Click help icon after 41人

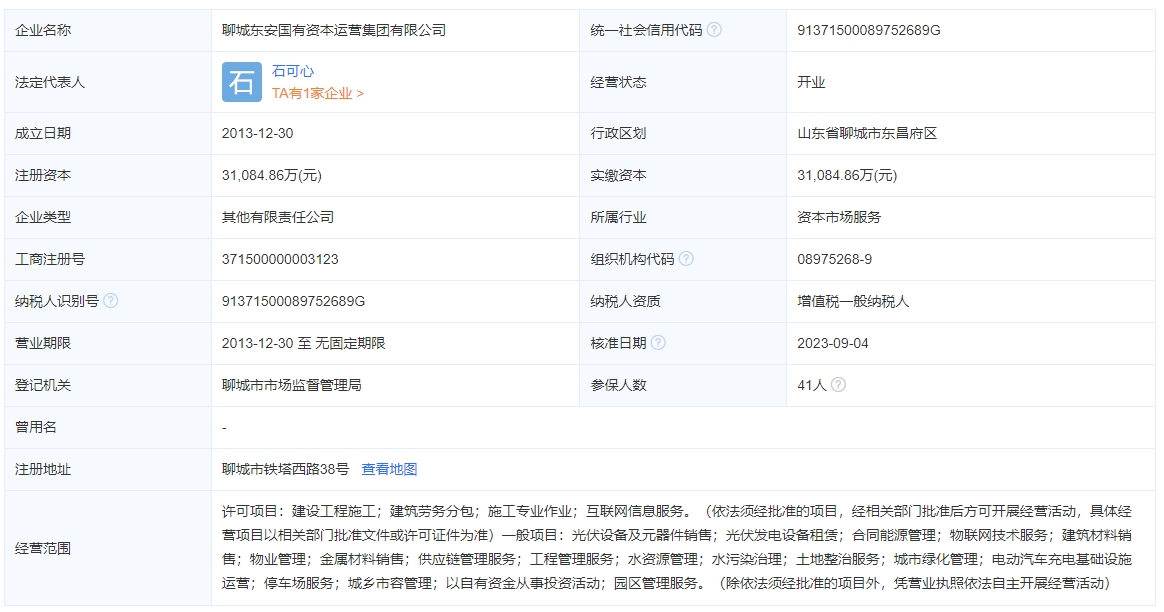838,385
